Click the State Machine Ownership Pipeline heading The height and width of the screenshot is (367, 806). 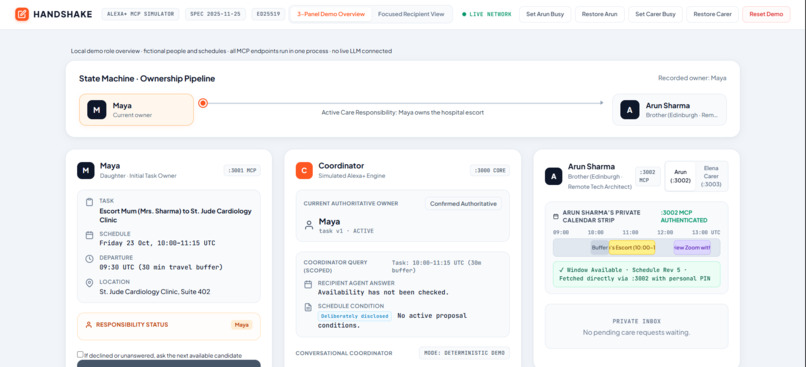pyautogui.click(x=147, y=79)
